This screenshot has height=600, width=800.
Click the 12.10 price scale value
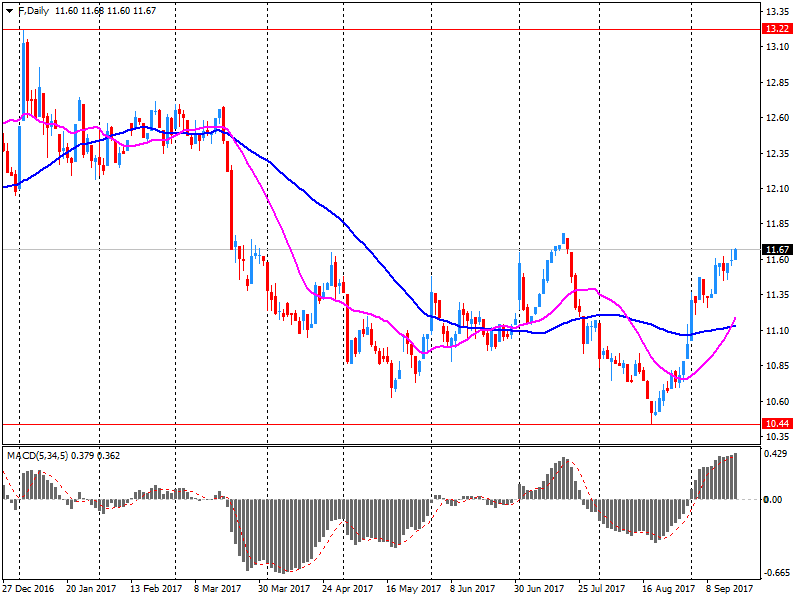(777, 189)
